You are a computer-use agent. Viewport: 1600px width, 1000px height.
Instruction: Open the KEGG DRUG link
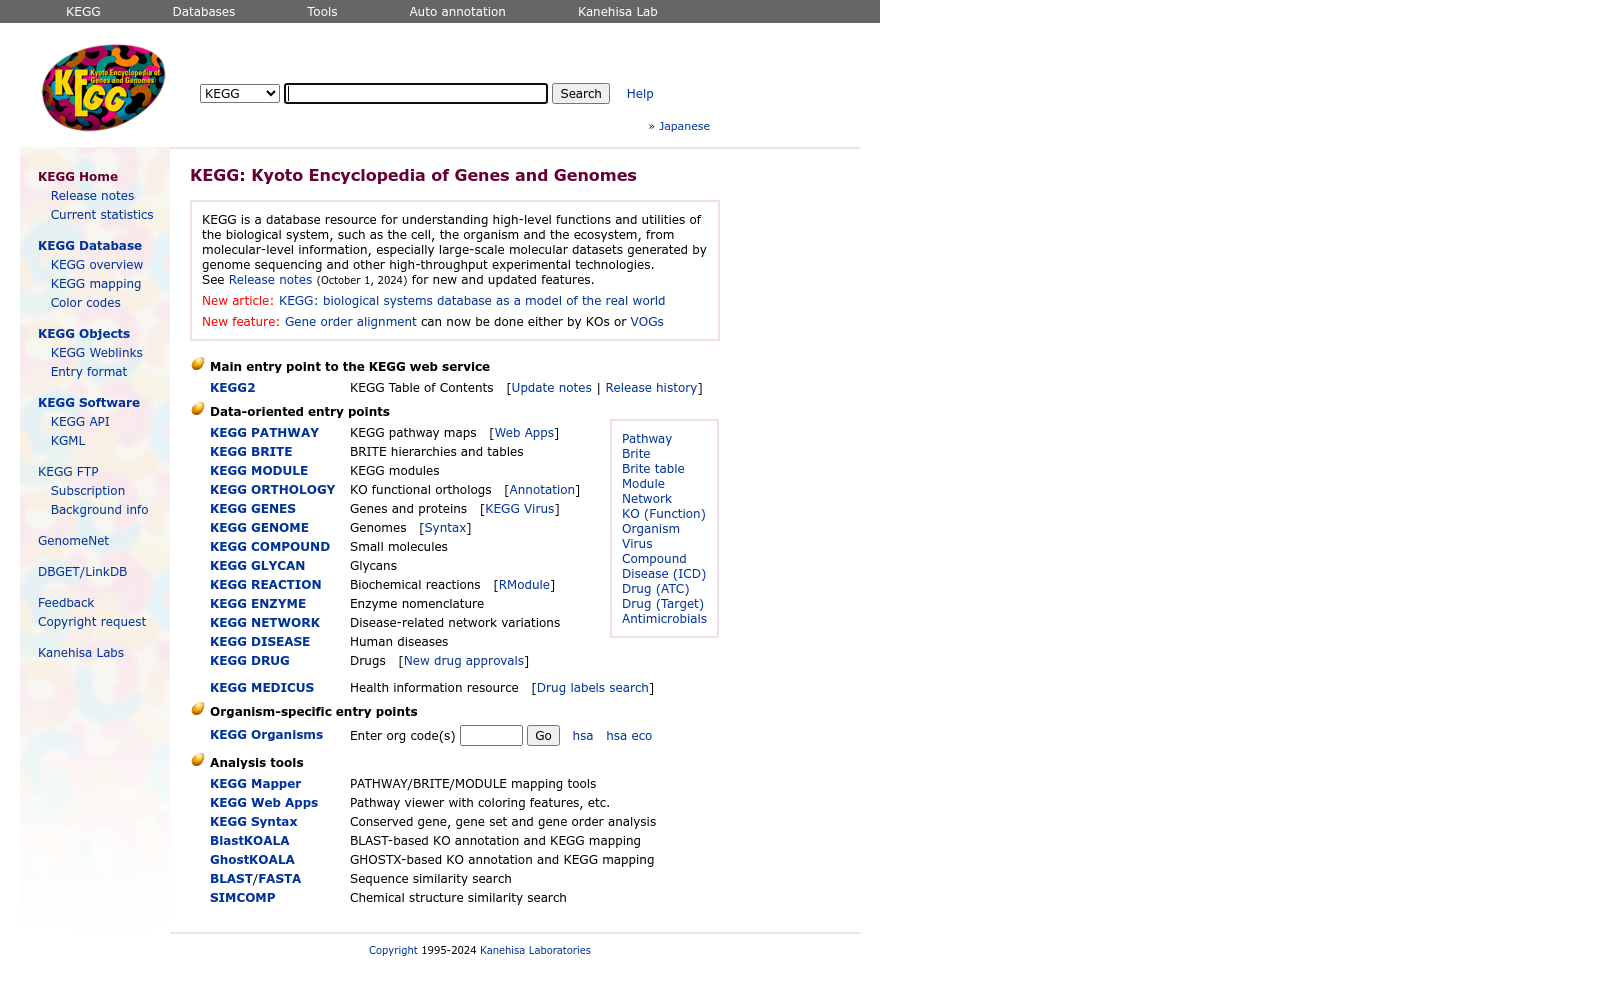coord(250,661)
